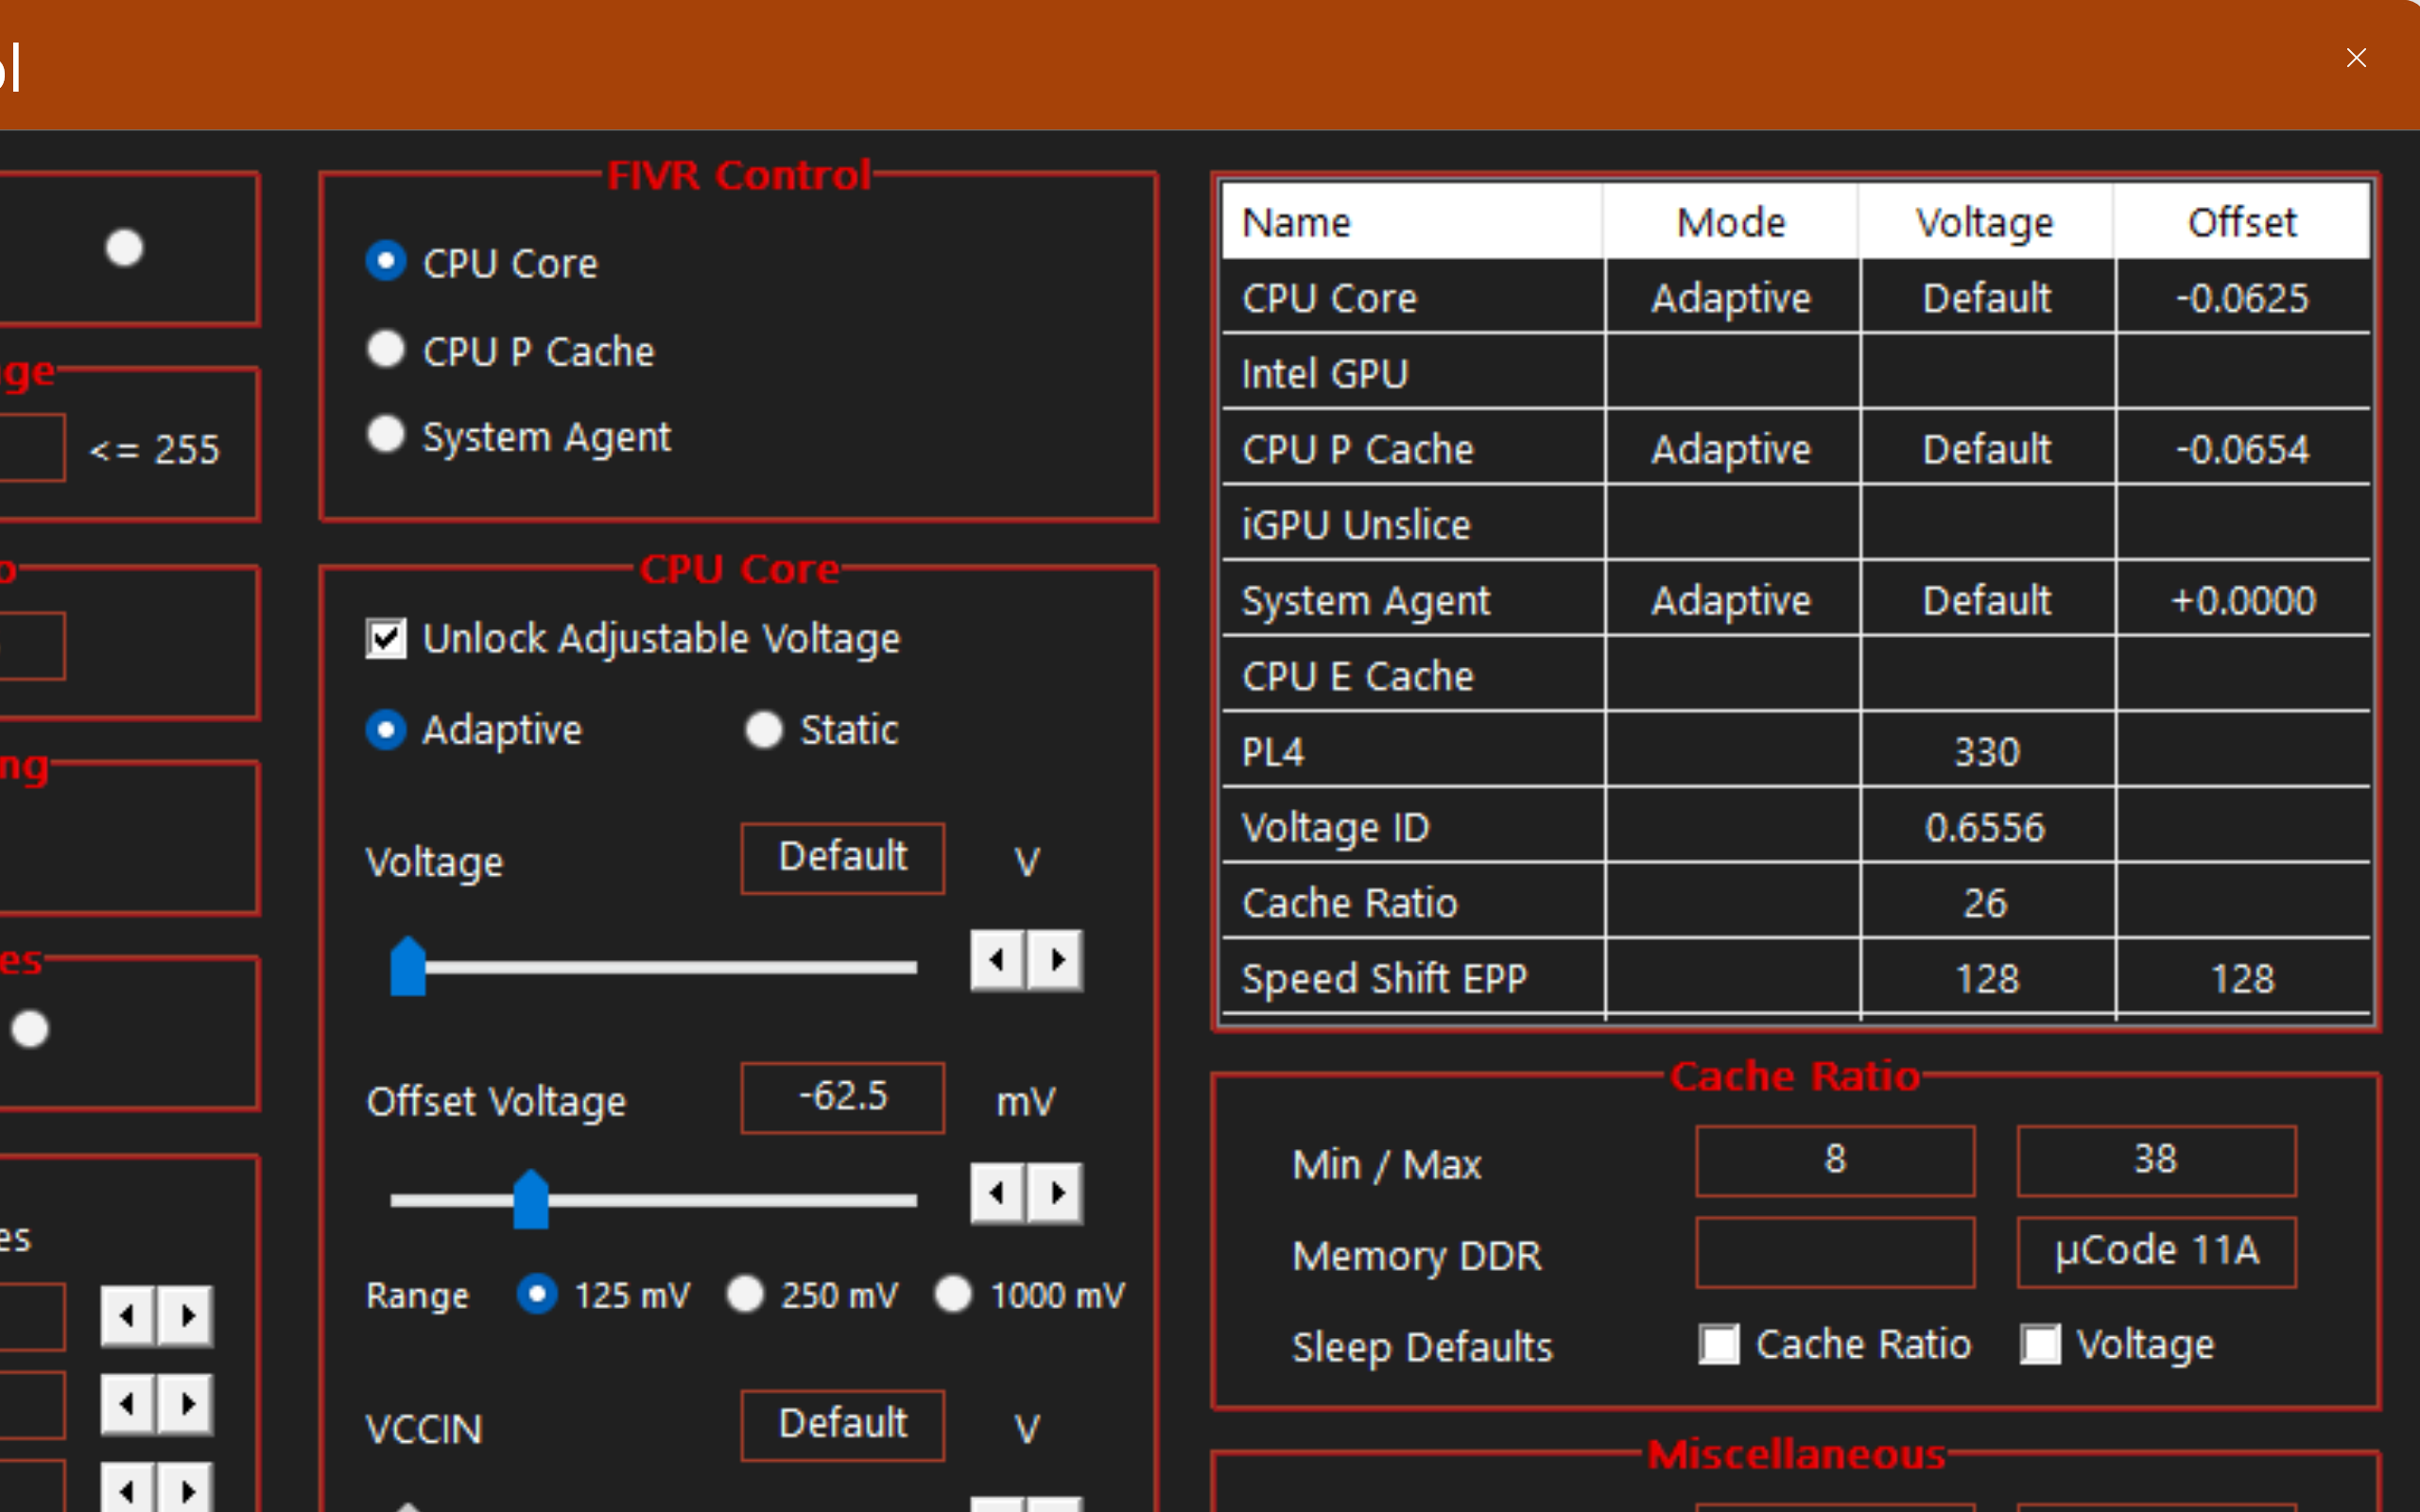Choose the 1000 mV range option
Screen dimensions: 2420x1512
(953, 1294)
